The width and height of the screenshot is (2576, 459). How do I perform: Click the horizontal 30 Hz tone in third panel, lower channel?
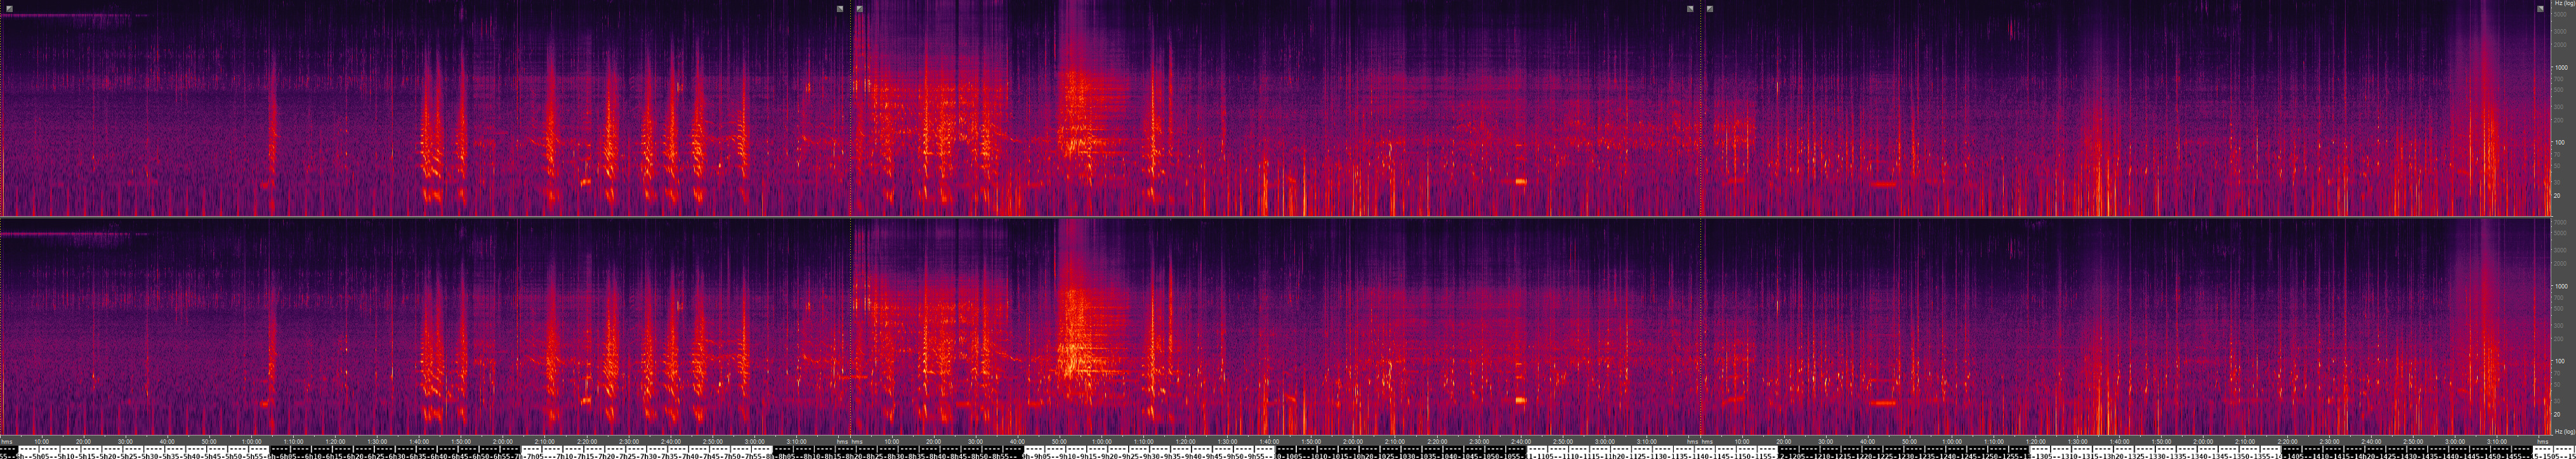(x=1883, y=403)
